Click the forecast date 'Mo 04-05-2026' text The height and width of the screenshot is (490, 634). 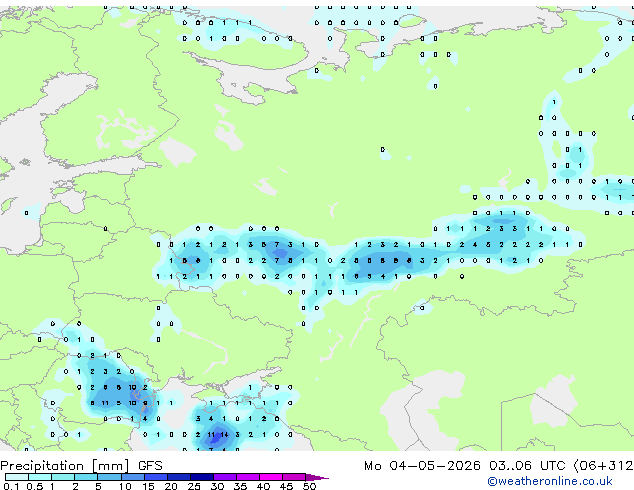coord(422,466)
